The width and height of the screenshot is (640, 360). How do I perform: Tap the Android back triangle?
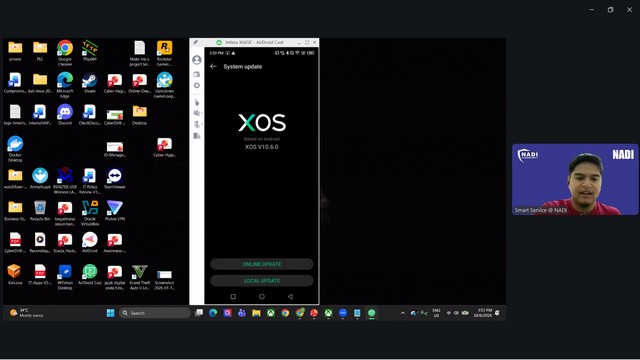tap(290, 296)
